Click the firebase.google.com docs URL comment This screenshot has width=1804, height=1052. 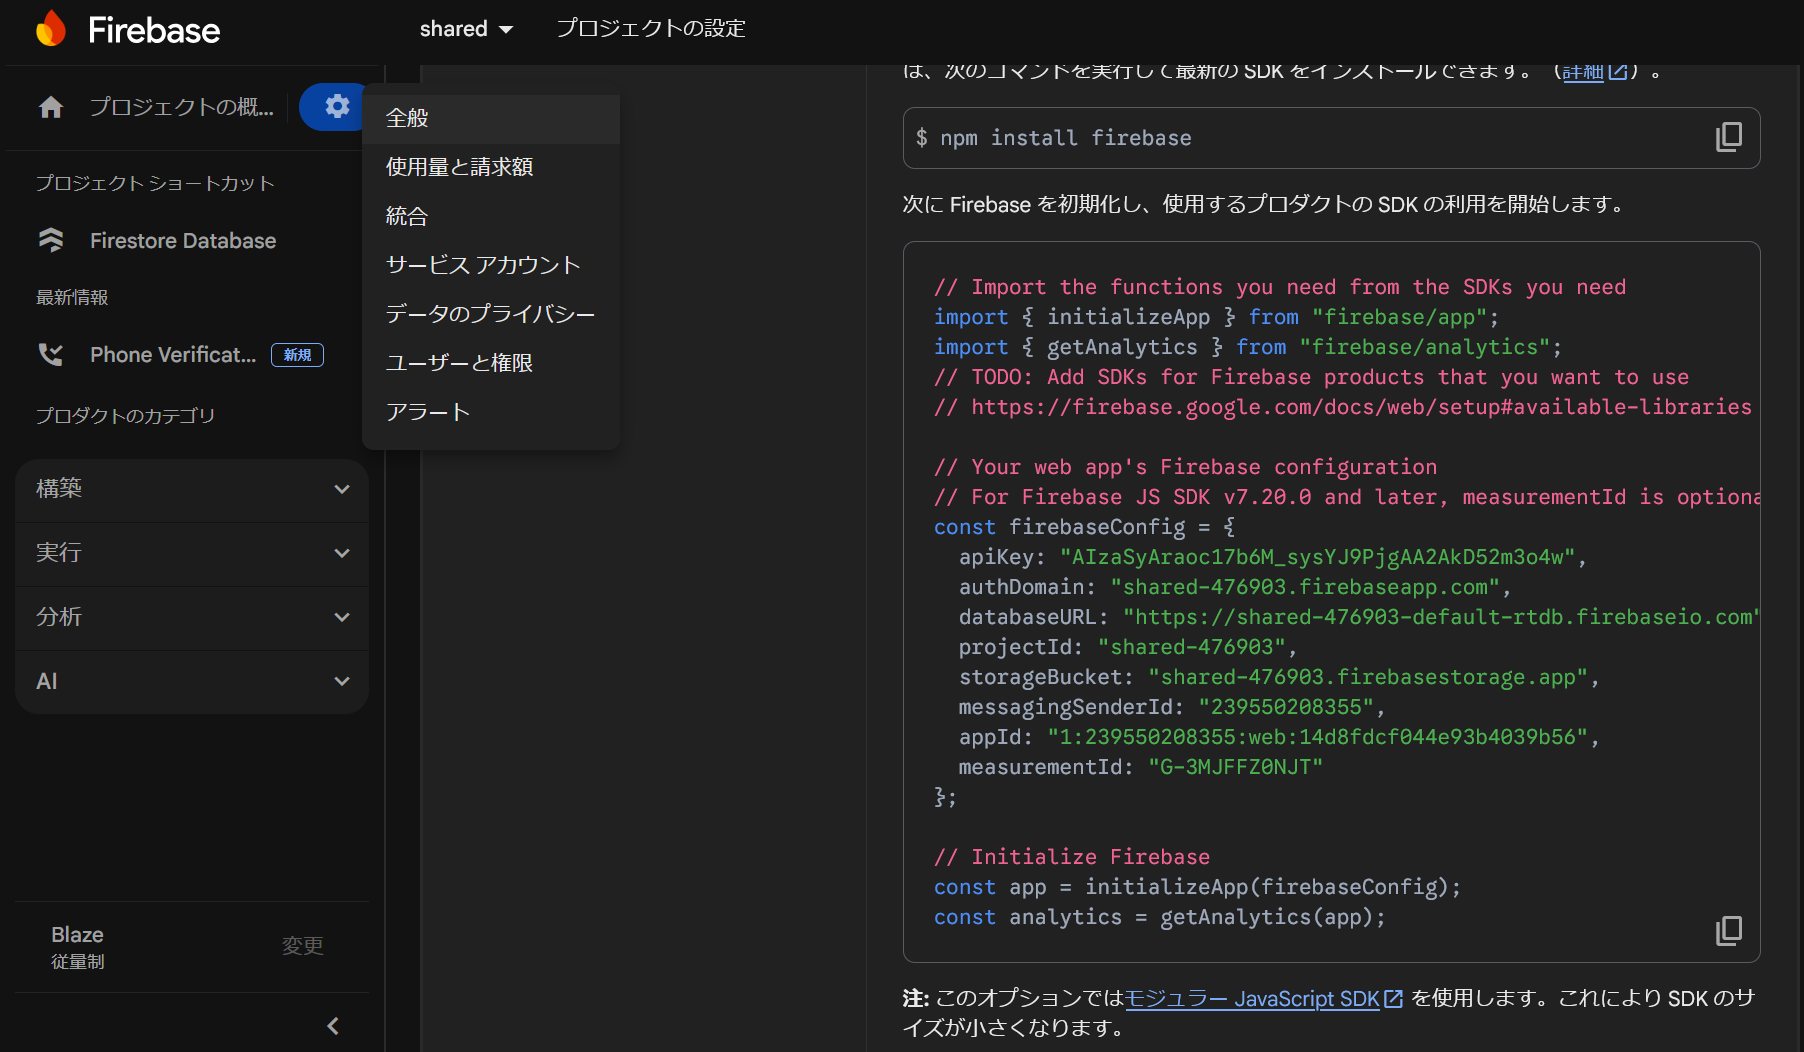tap(1343, 407)
